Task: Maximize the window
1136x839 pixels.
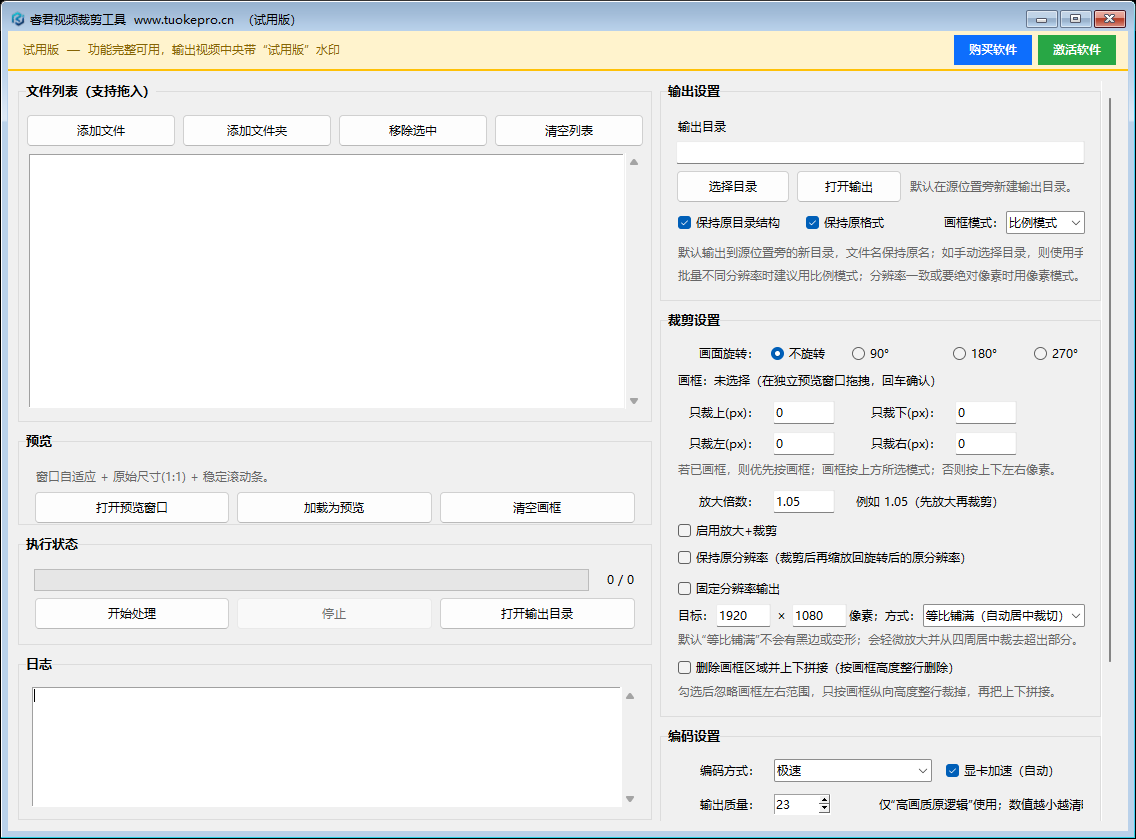Action: coord(1075,20)
